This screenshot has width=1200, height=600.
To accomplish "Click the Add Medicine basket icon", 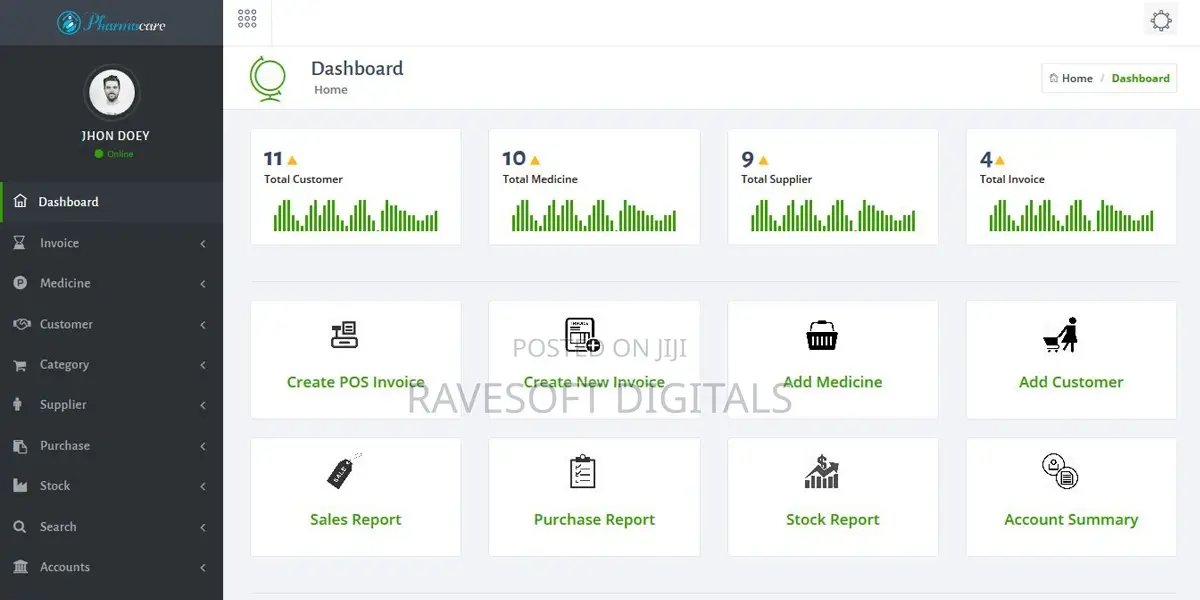I will (x=822, y=335).
